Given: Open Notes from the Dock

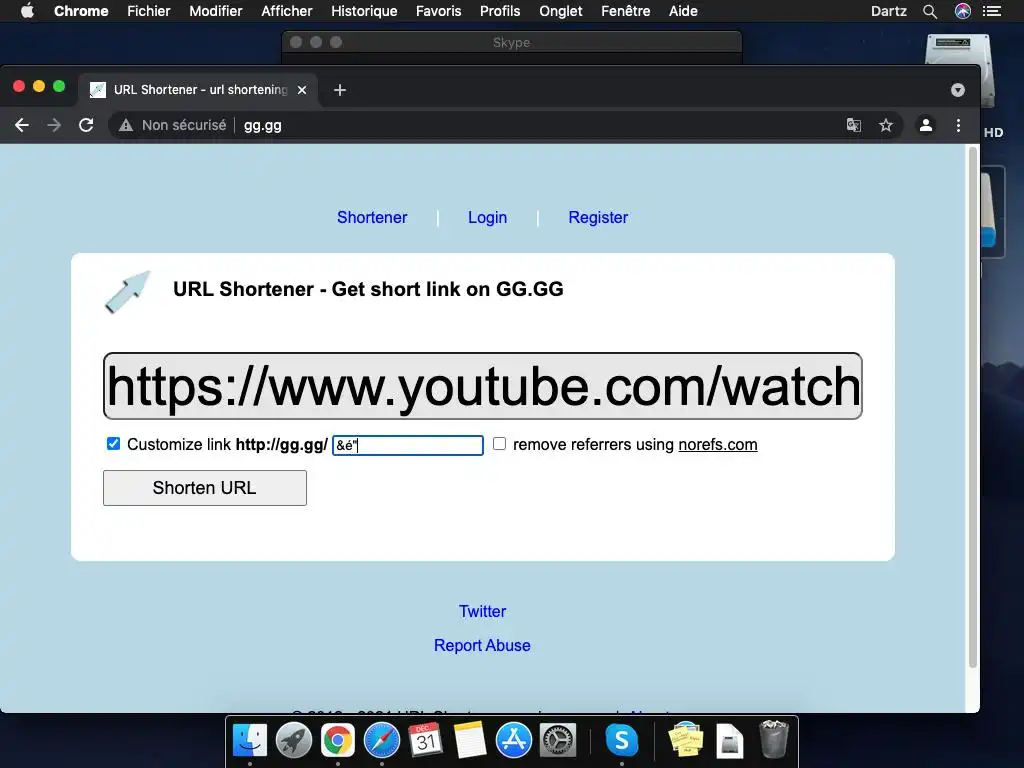Looking at the screenshot, I should point(470,740).
